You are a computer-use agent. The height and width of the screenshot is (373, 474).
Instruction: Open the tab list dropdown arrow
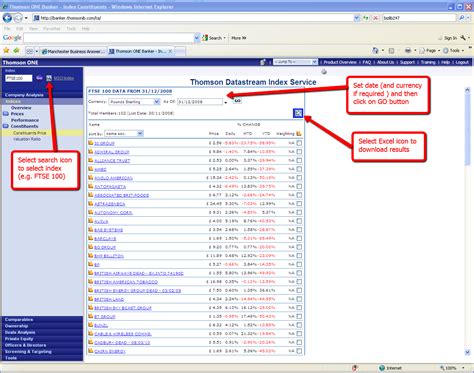pyautogui.click(x=37, y=51)
